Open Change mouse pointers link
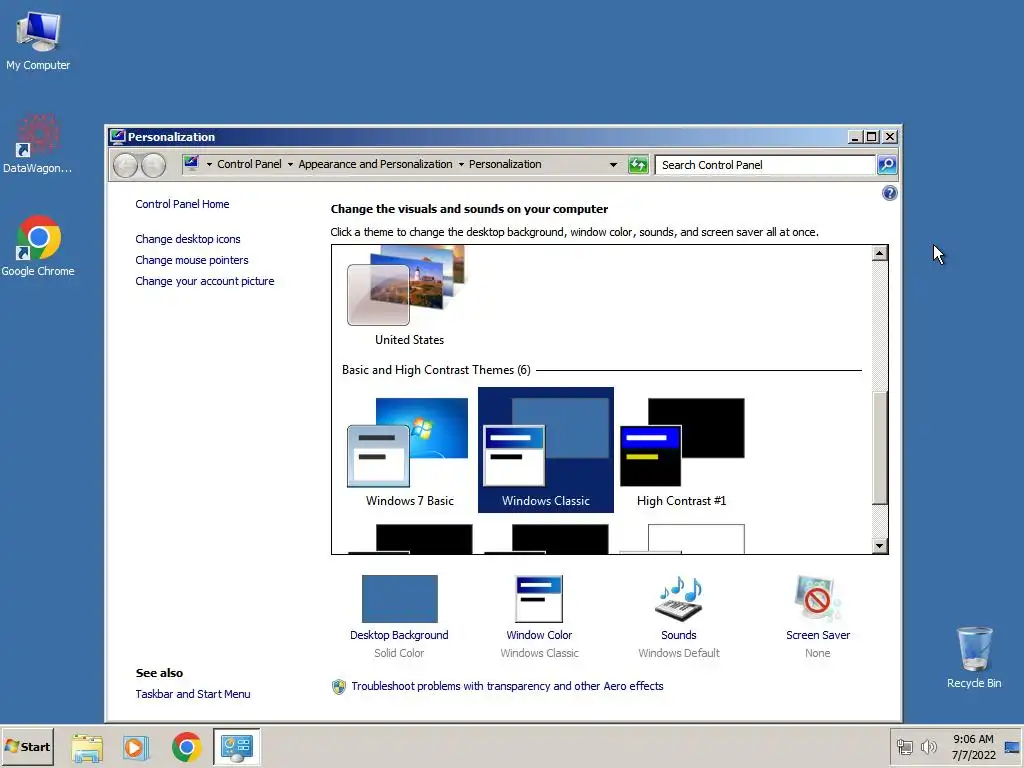Screen dimensions: 1024x768 point(191,260)
